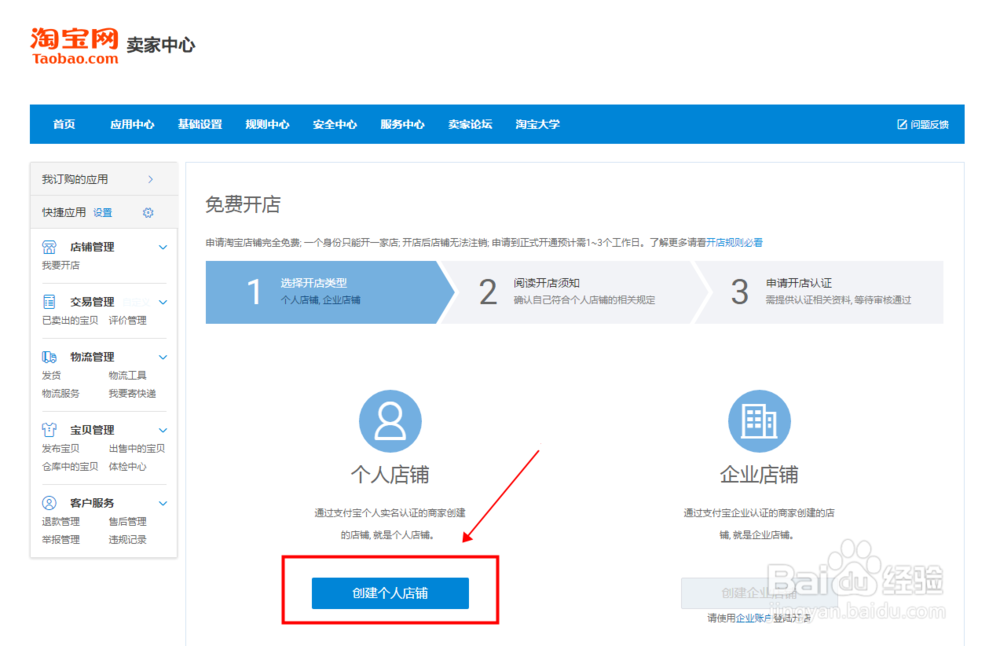Select step 3 申请开店认证

click(x=819, y=292)
